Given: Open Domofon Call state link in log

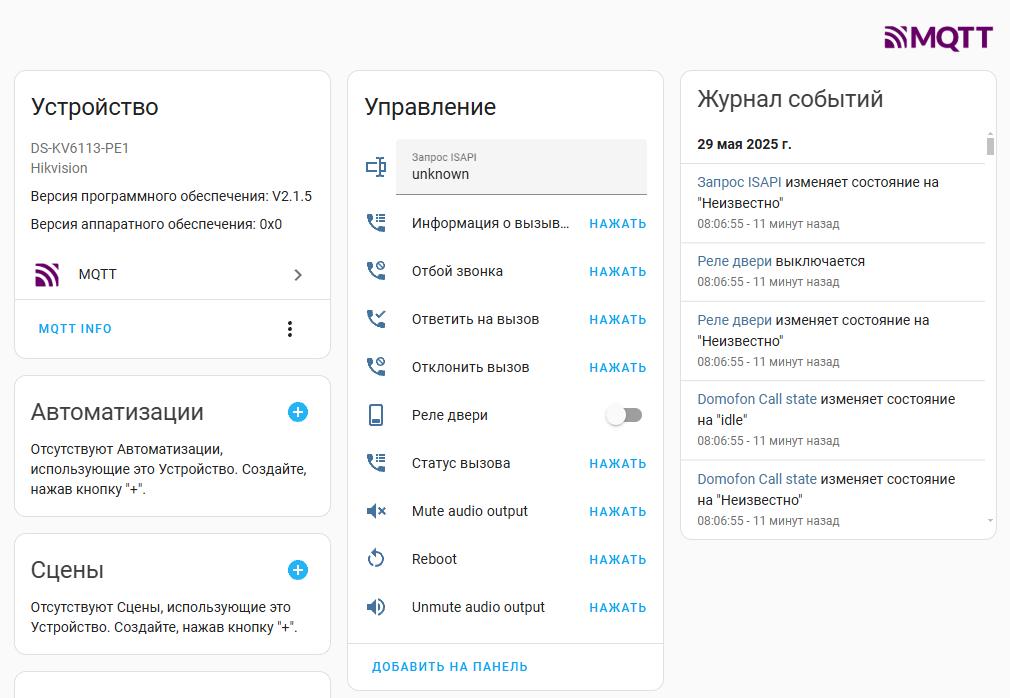Looking at the screenshot, I should pyautogui.click(x=757, y=399).
